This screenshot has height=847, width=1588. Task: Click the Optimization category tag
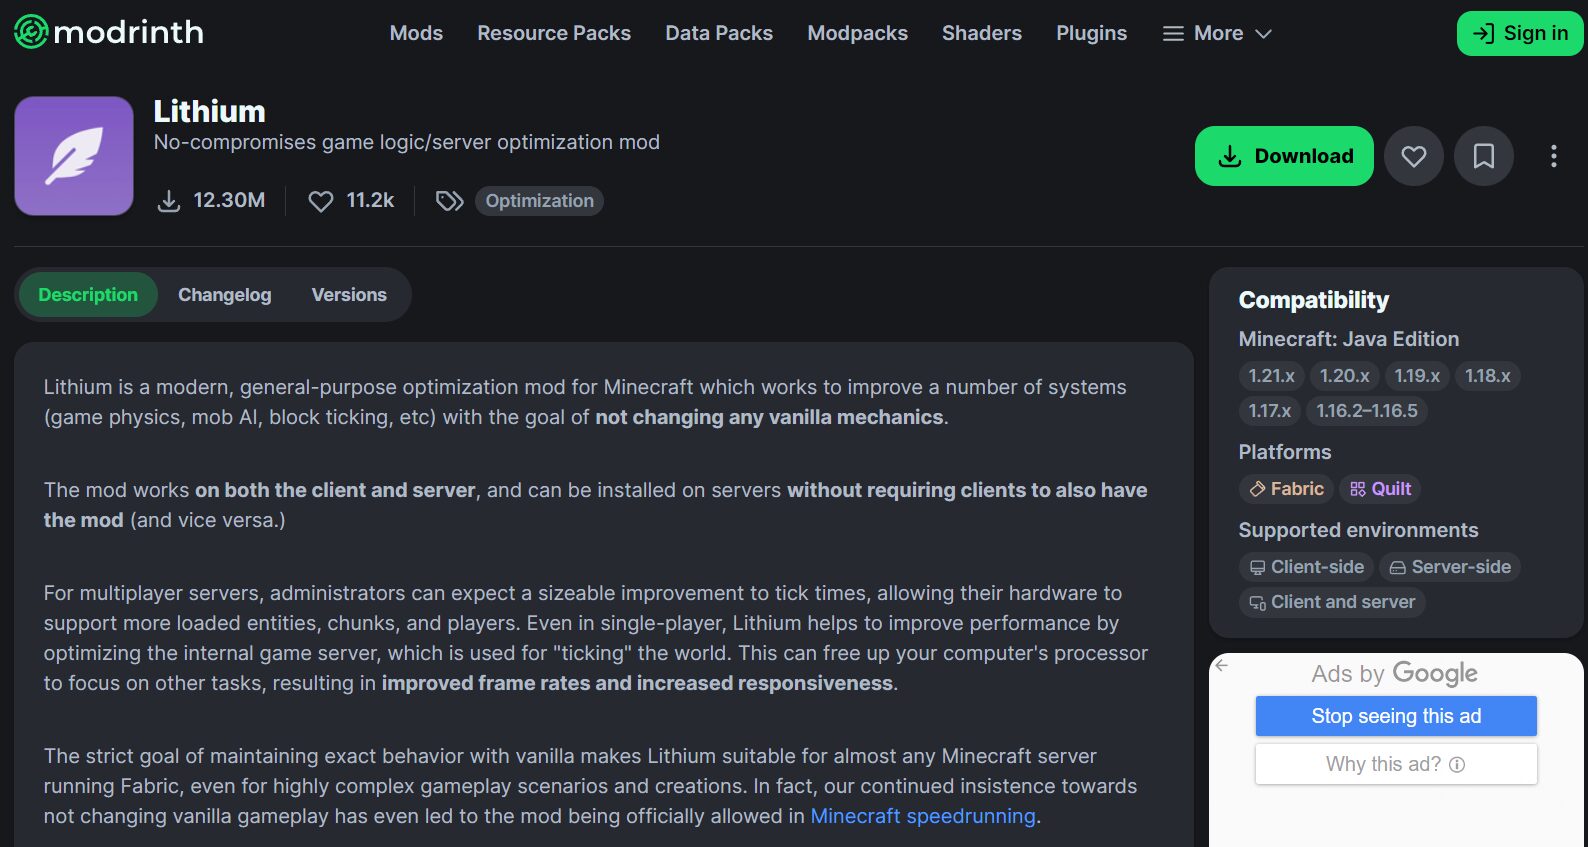click(539, 201)
